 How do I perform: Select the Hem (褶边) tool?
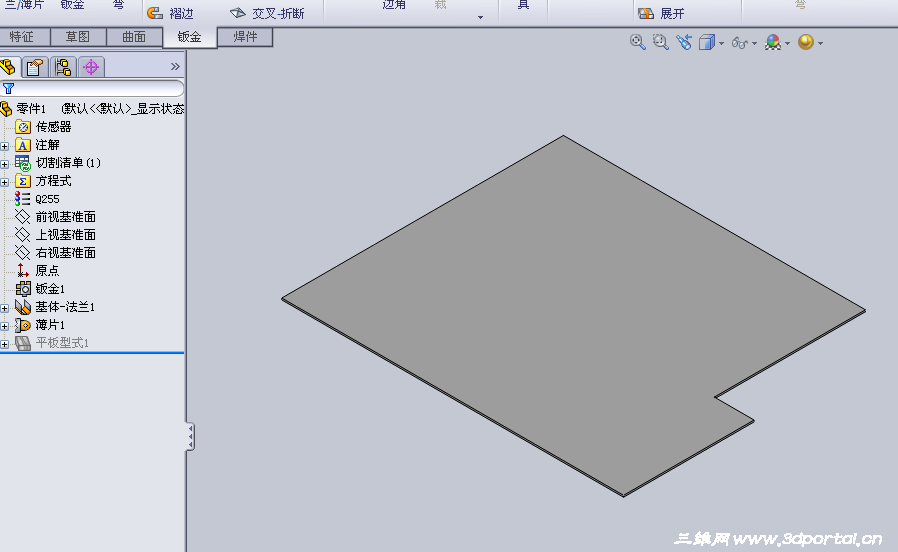pos(170,13)
